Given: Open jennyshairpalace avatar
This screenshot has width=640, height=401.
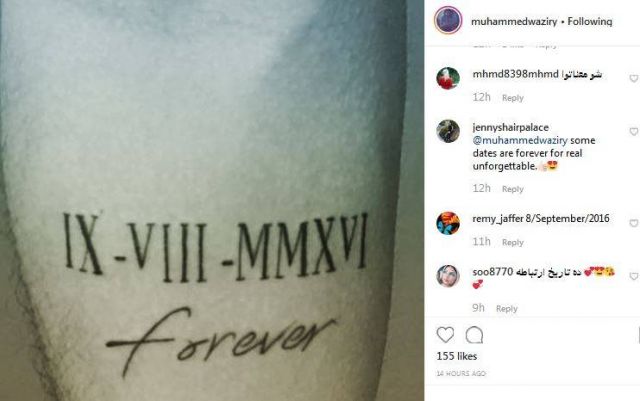Looking at the screenshot, I should (x=448, y=131).
